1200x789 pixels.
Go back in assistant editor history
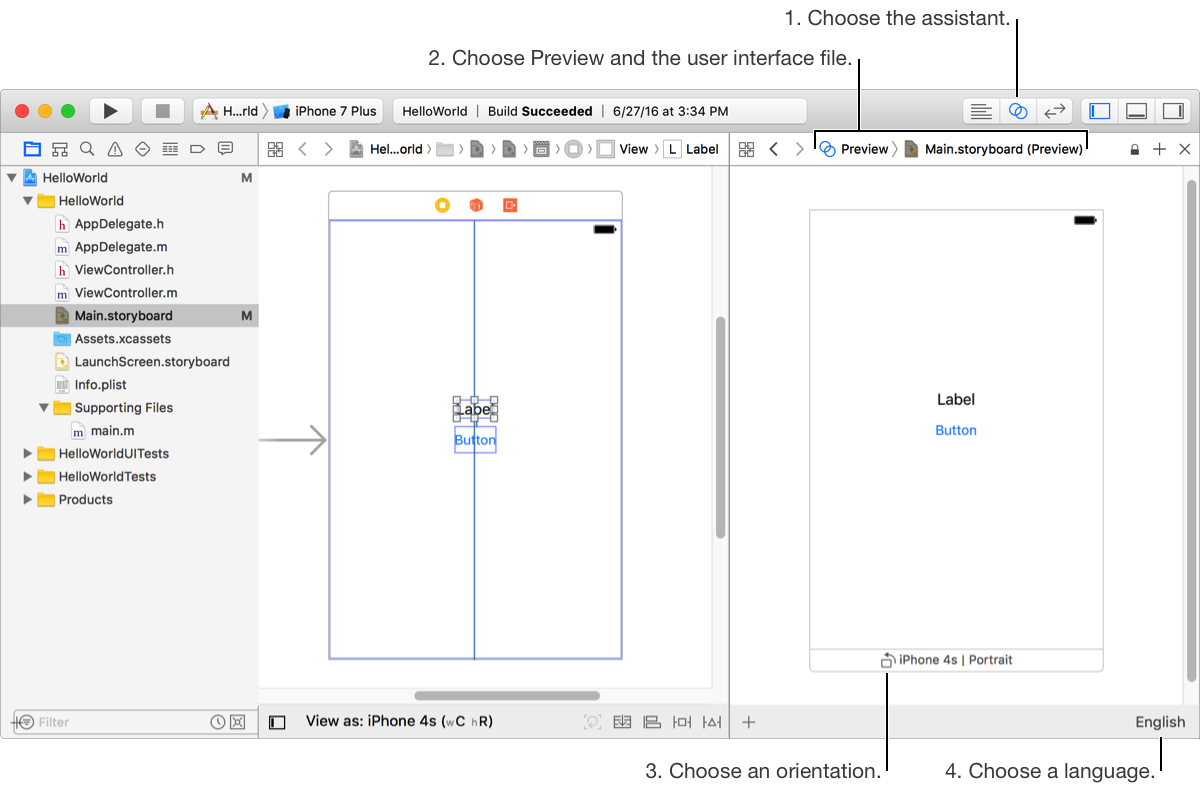click(773, 149)
